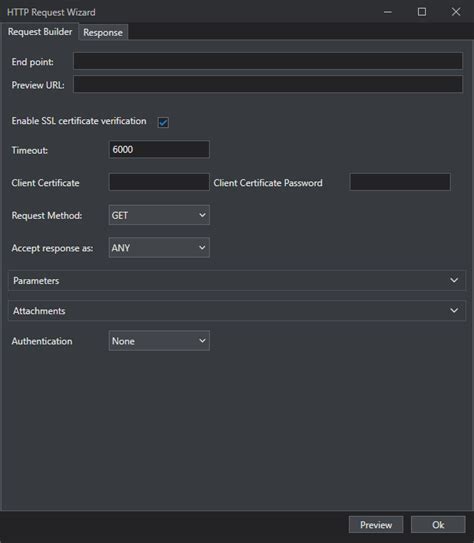Image resolution: width=474 pixels, height=543 pixels.
Task: Expand the Parameters section
Action: click(237, 281)
